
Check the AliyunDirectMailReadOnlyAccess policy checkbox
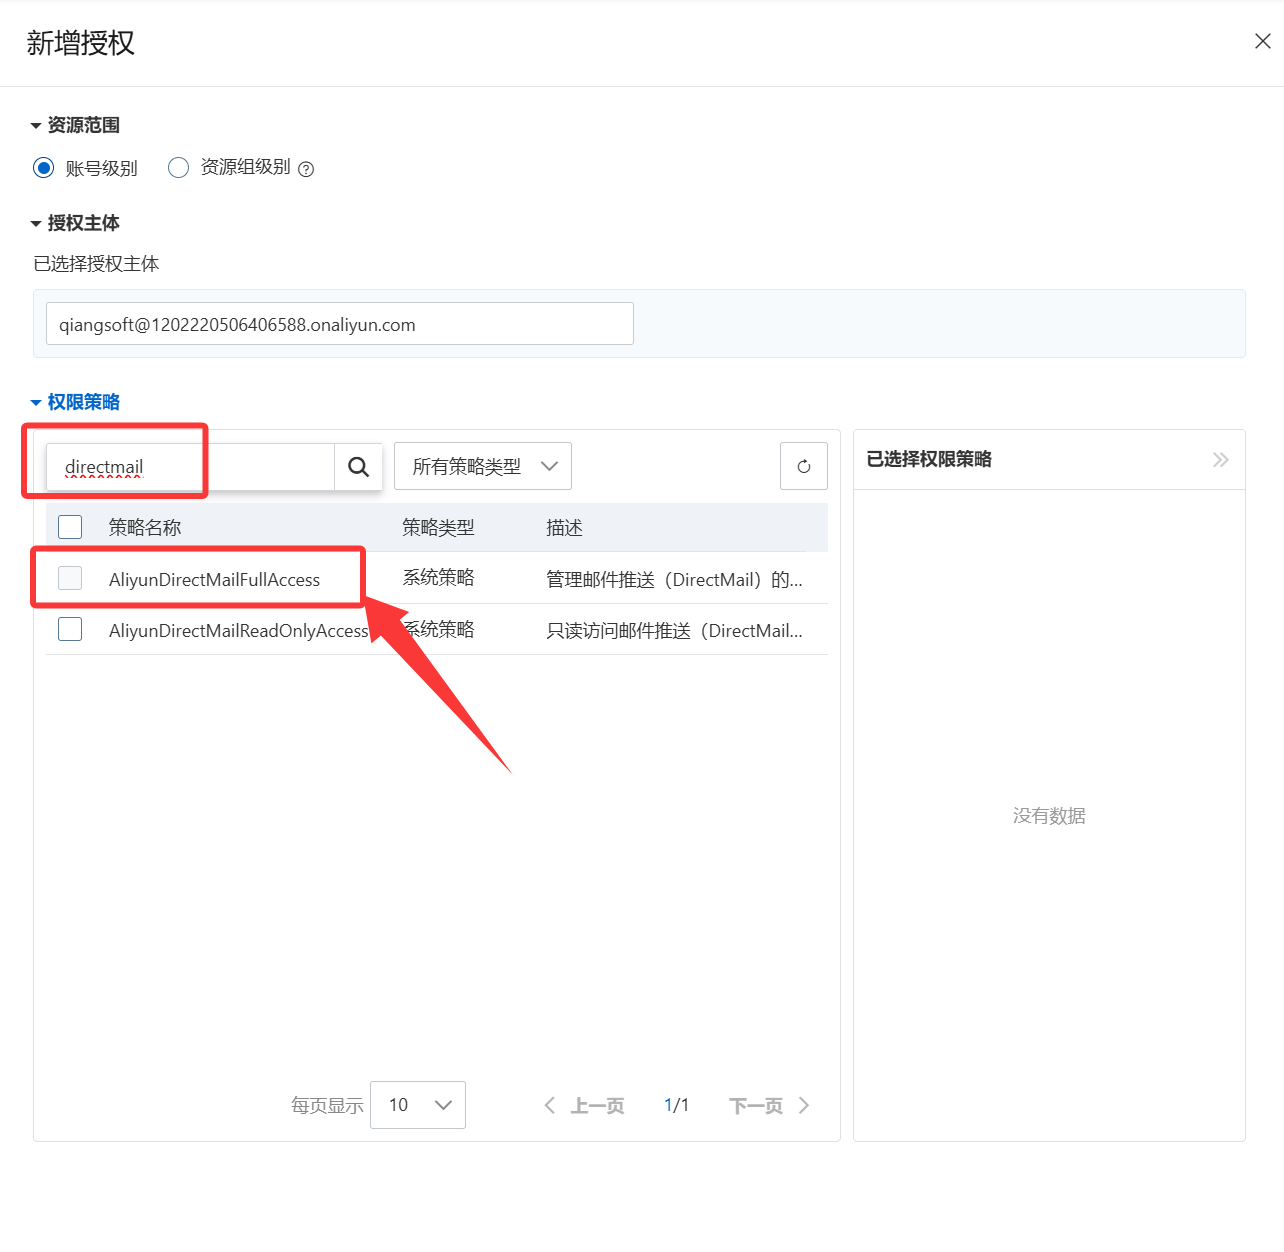click(70, 630)
